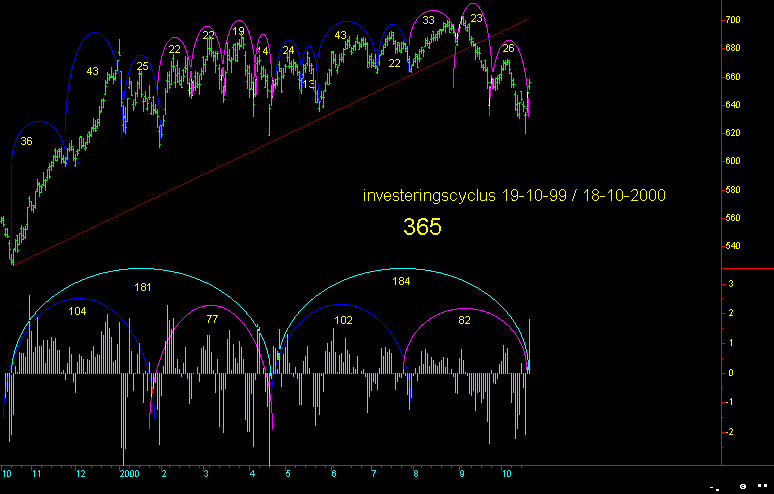
Task: Select the 77 arc label
Action: pos(212,319)
